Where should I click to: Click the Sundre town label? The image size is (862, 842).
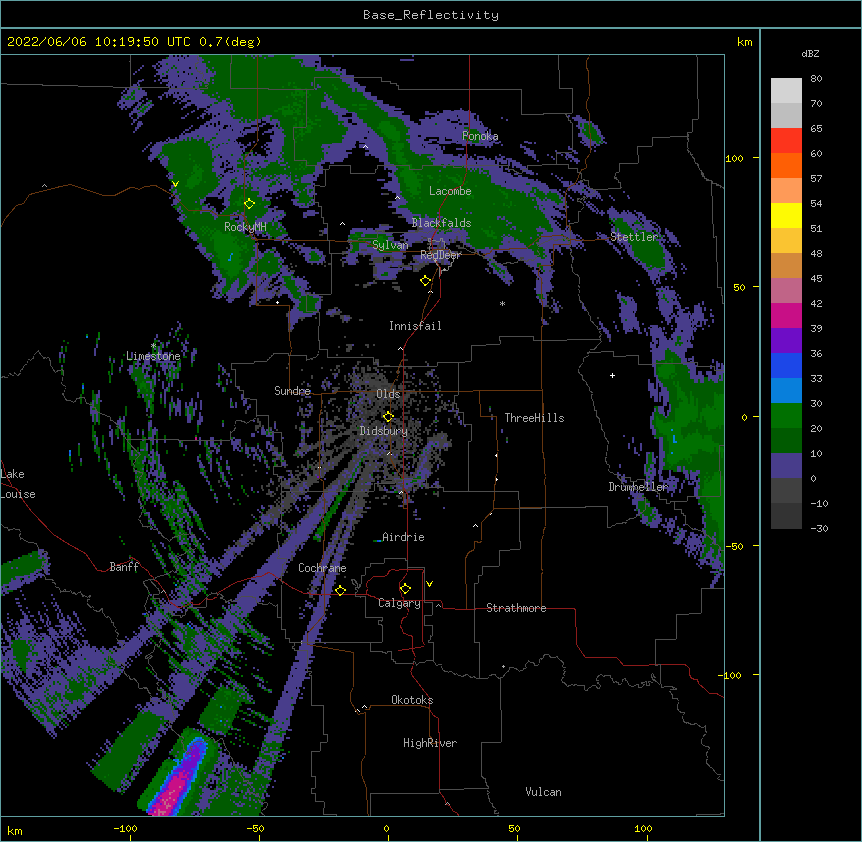(x=292, y=391)
